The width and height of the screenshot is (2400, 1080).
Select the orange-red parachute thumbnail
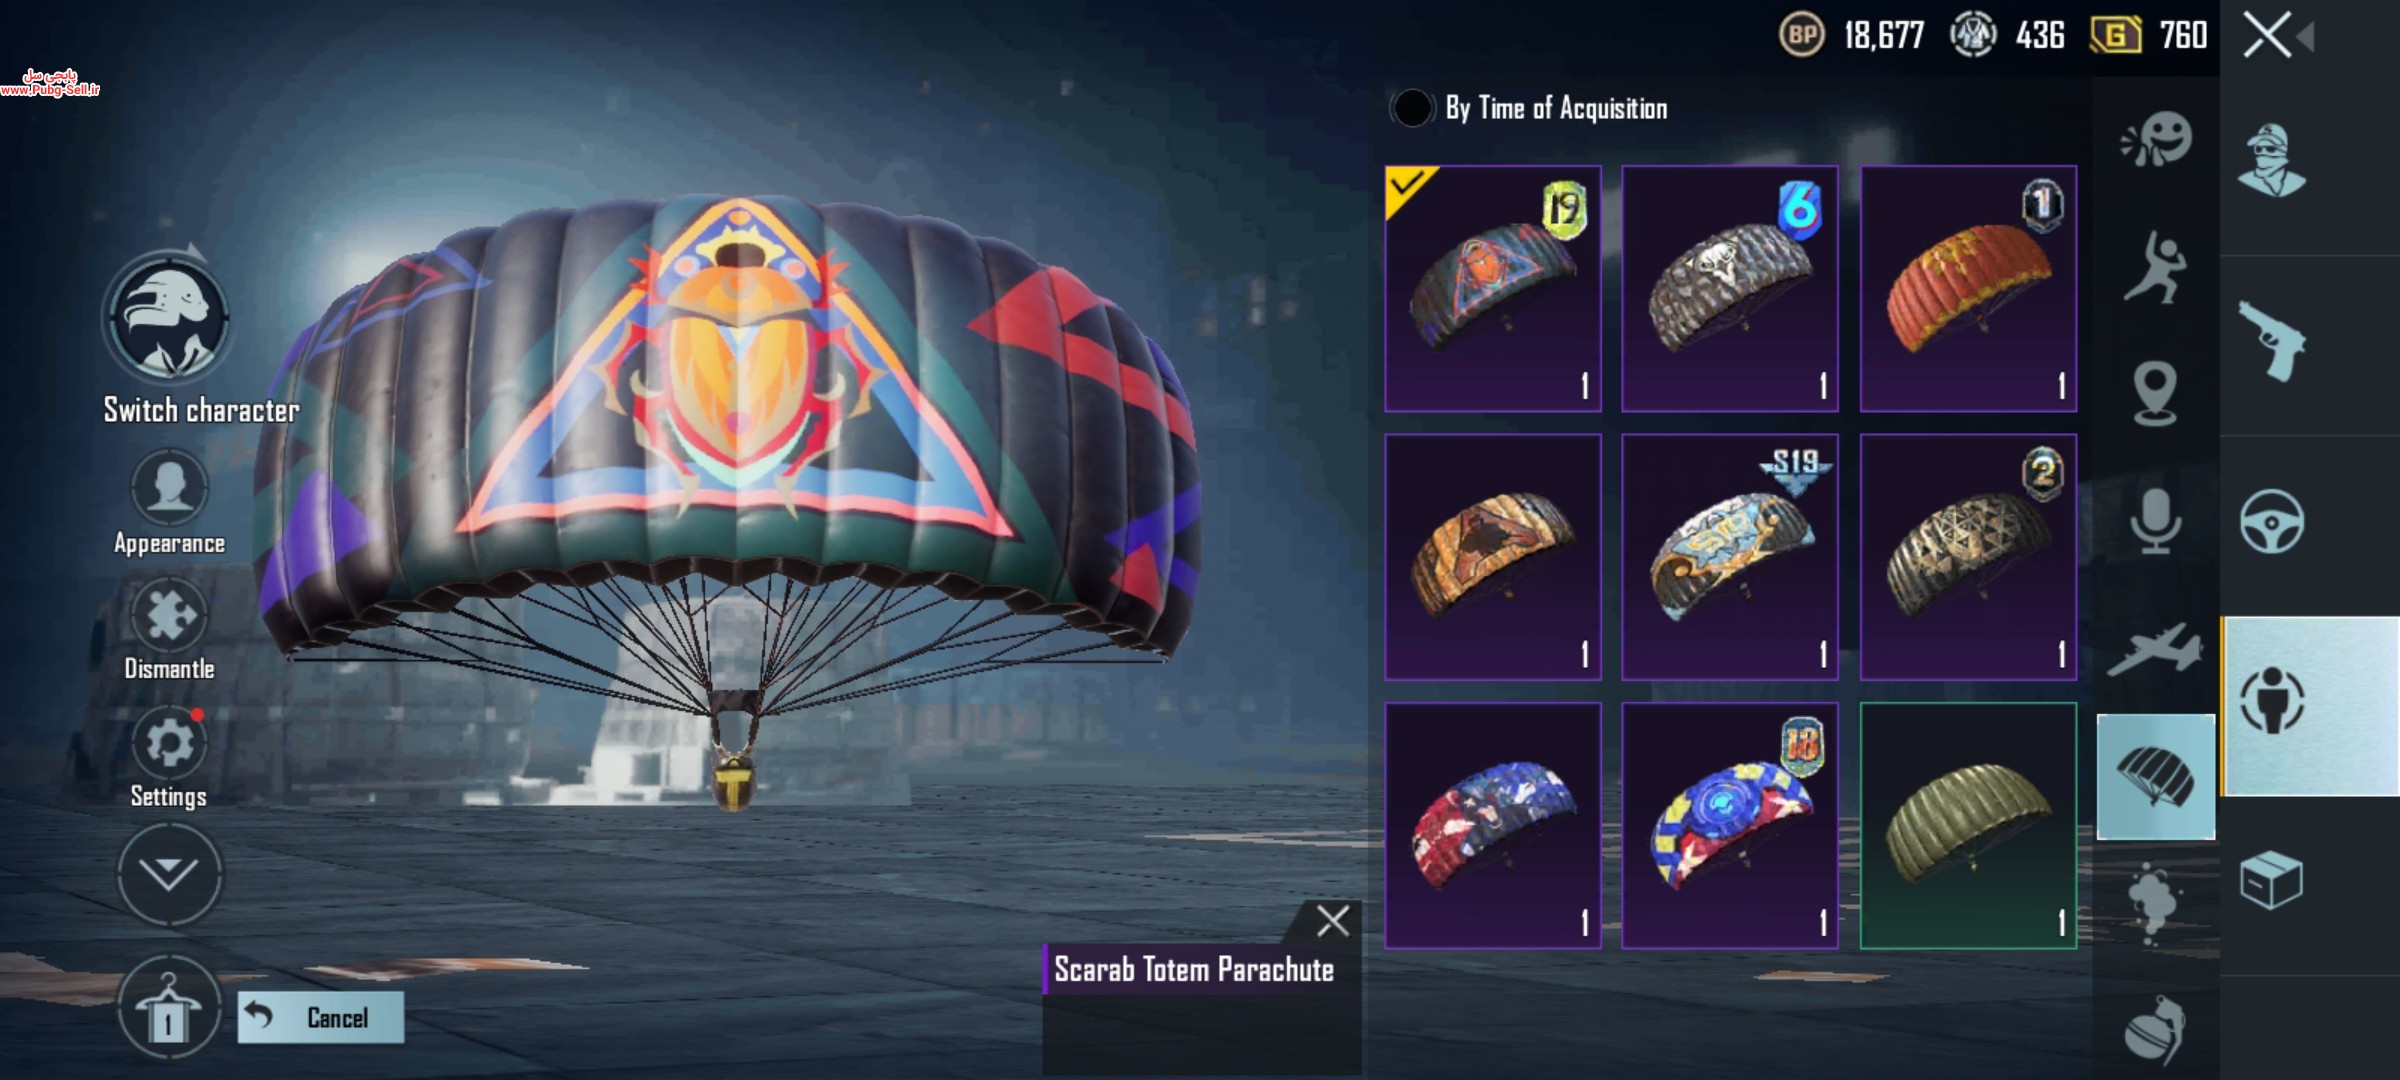1968,289
